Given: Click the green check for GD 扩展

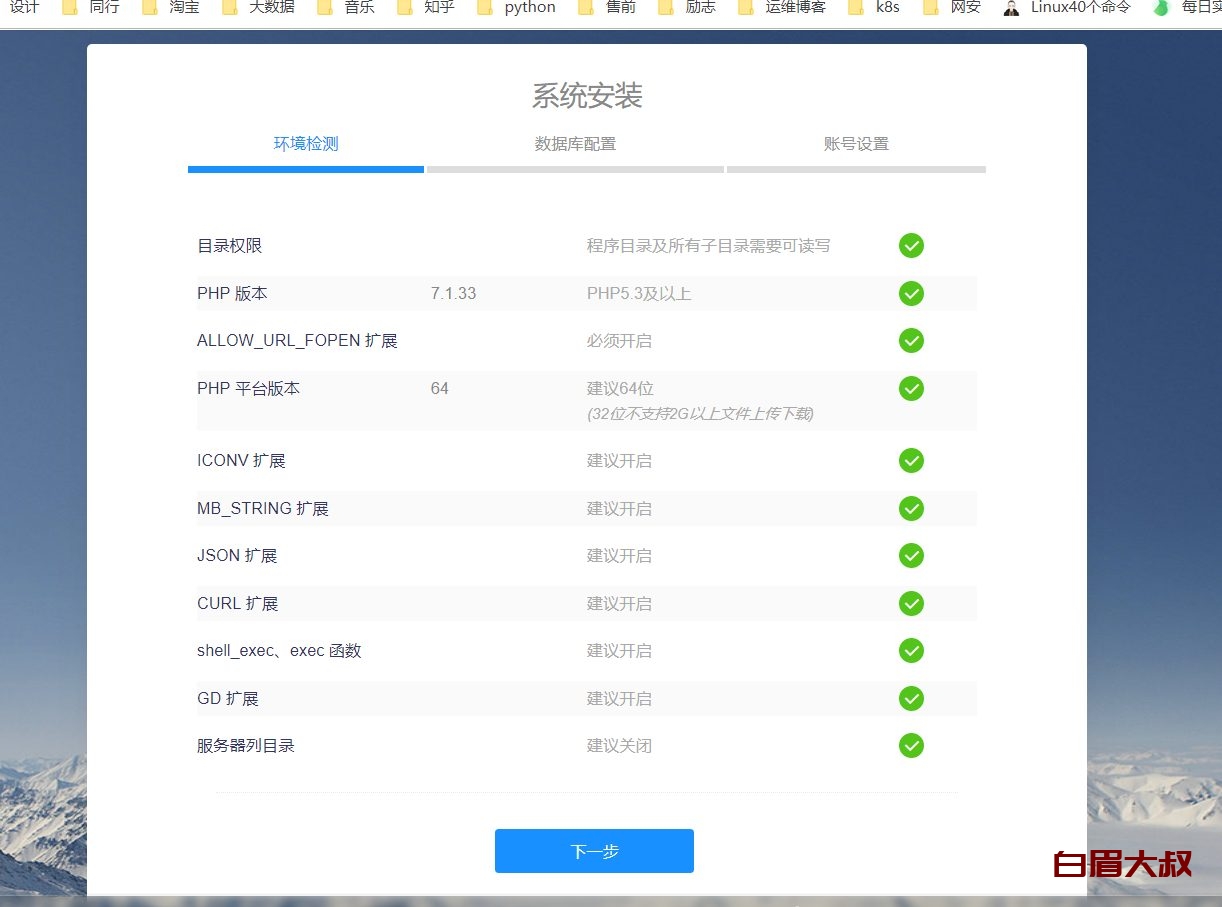Looking at the screenshot, I should pyautogui.click(x=911, y=698).
